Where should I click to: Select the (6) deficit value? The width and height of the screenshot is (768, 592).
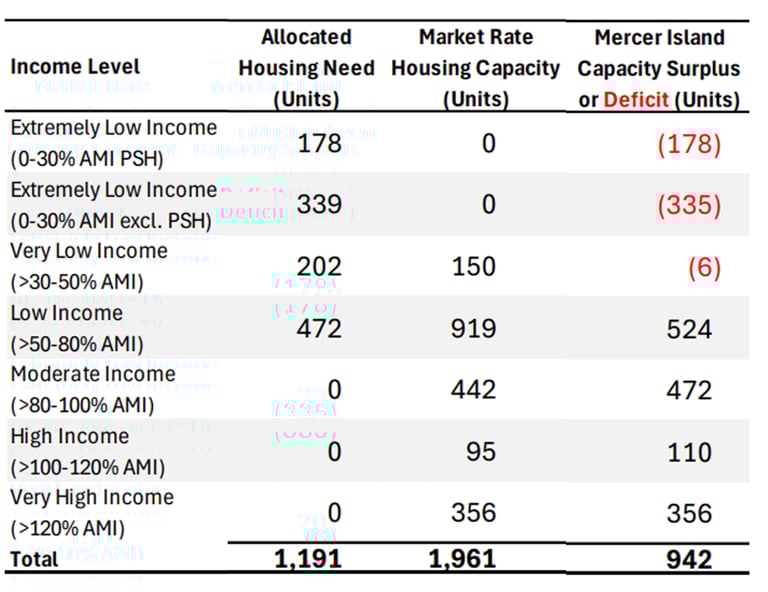coord(704,267)
